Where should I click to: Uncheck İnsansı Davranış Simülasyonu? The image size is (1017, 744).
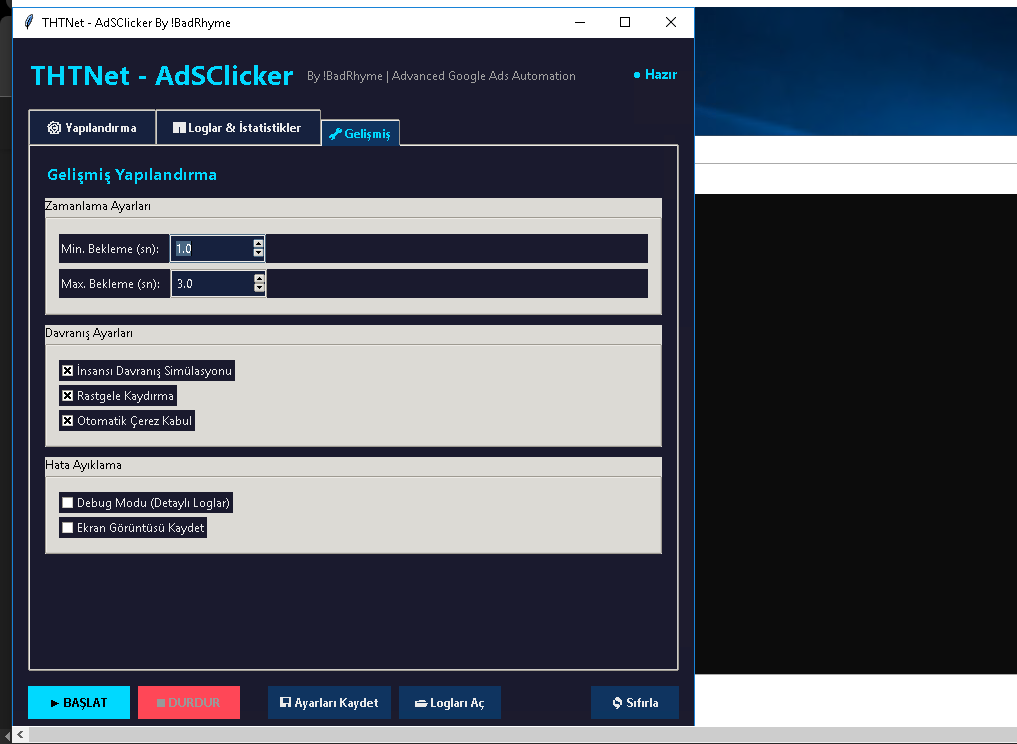(x=67, y=371)
